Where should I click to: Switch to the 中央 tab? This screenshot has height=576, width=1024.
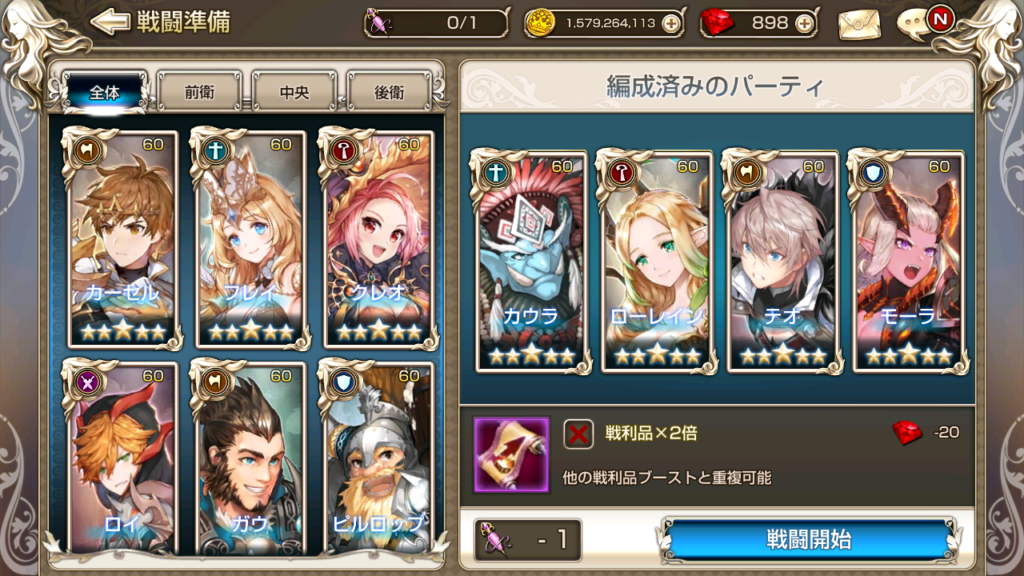294,92
